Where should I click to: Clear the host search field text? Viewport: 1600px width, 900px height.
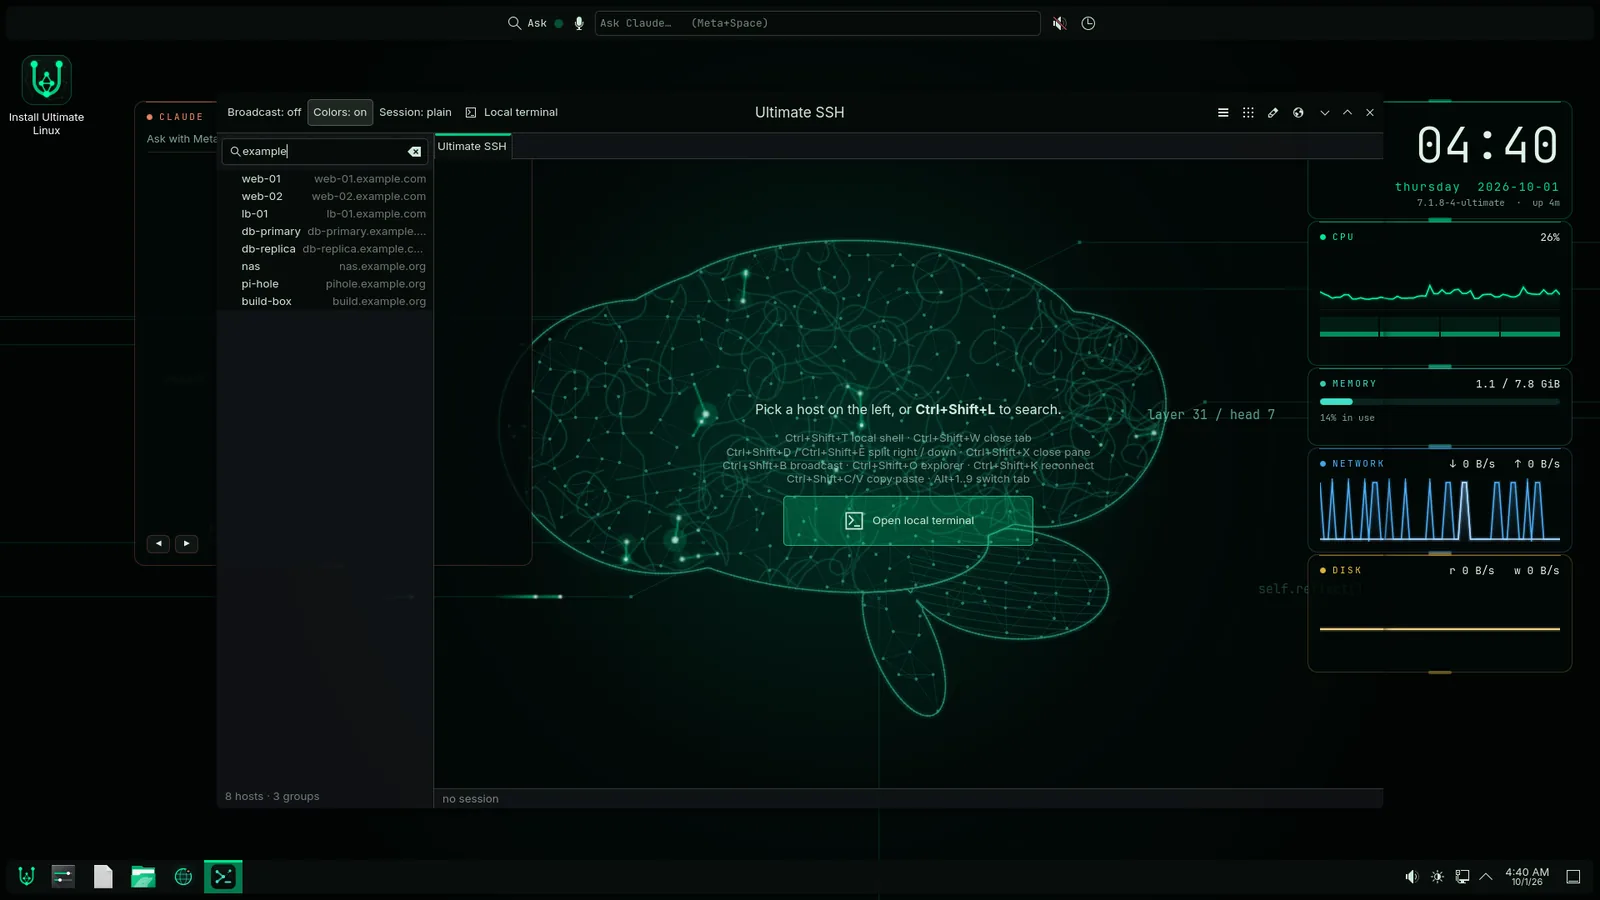point(414,152)
